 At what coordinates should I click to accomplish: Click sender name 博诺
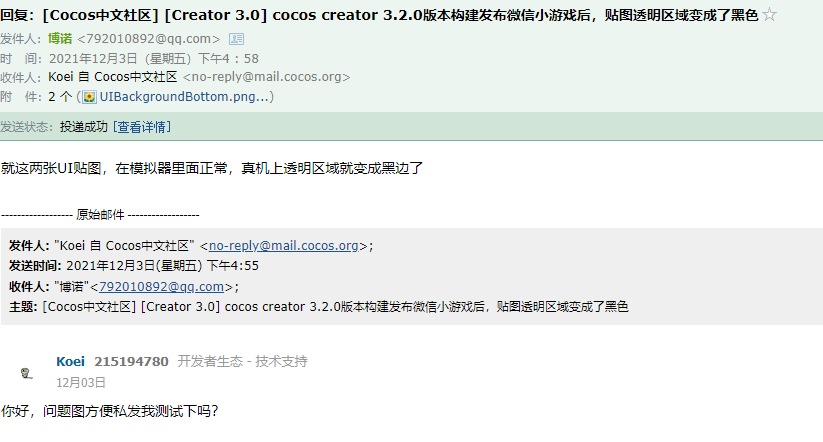(x=60, y=38)
